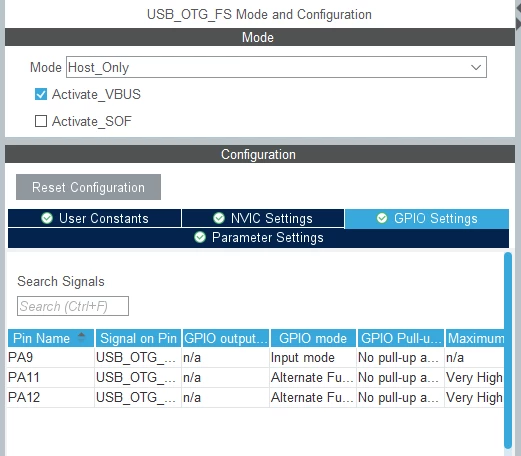Switch to the NVIC Settings tab

(263, 218)
